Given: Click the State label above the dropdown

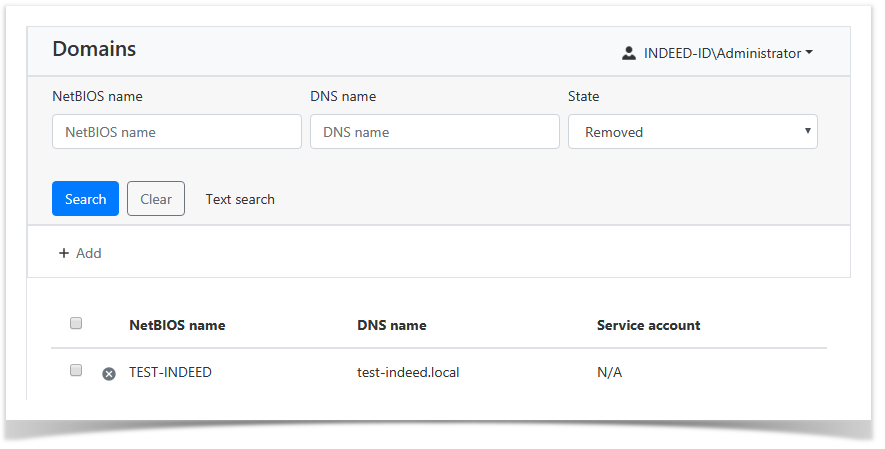Looking at the screenshot, I should pyautogui.click(x=583, y=97).
